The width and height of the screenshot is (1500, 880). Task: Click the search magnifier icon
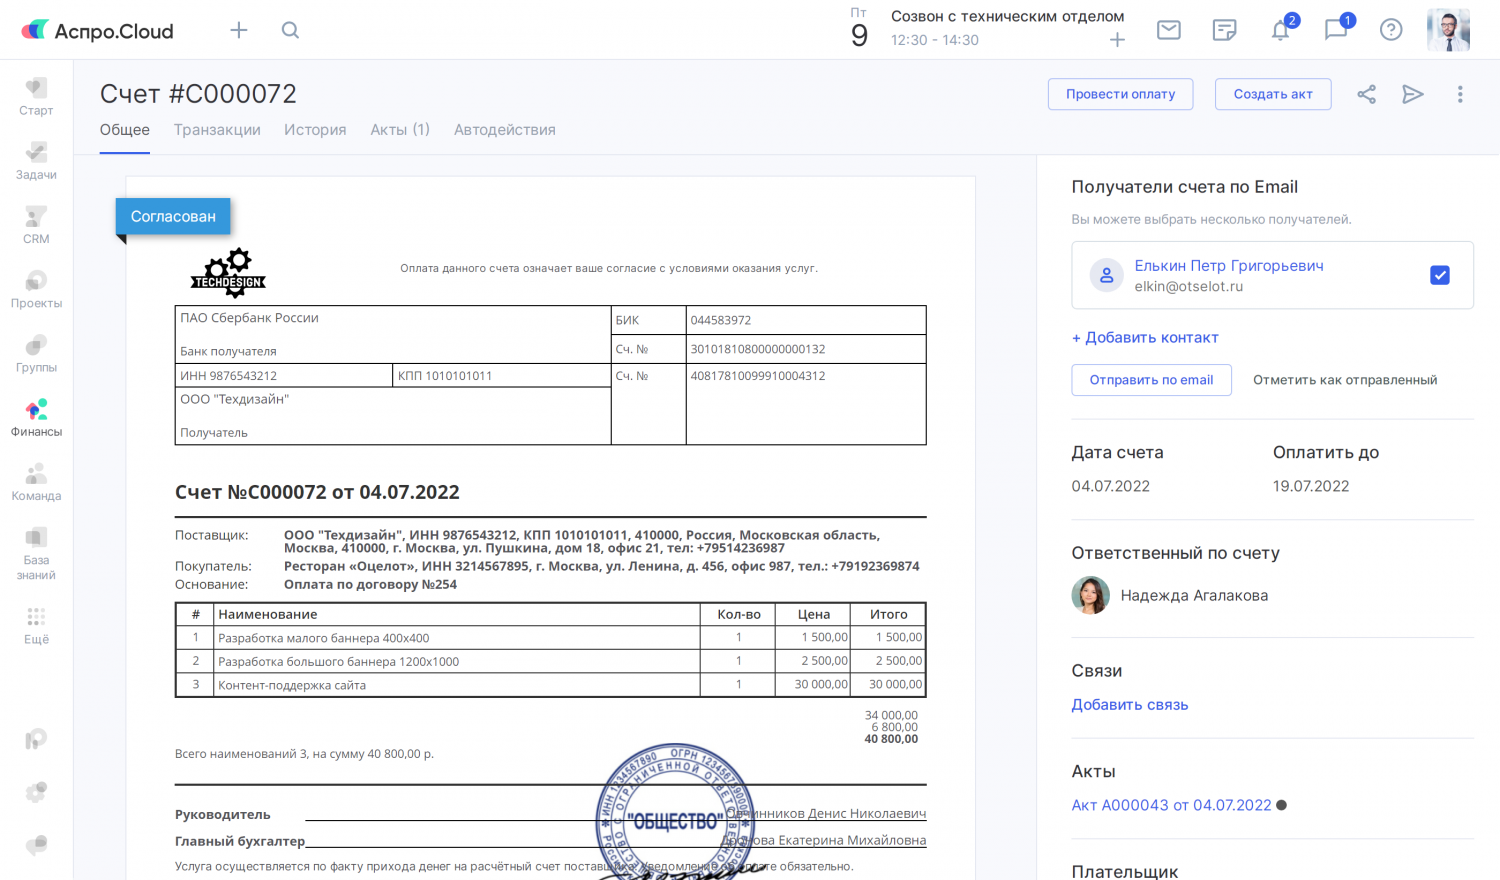(x=290, y=30)
